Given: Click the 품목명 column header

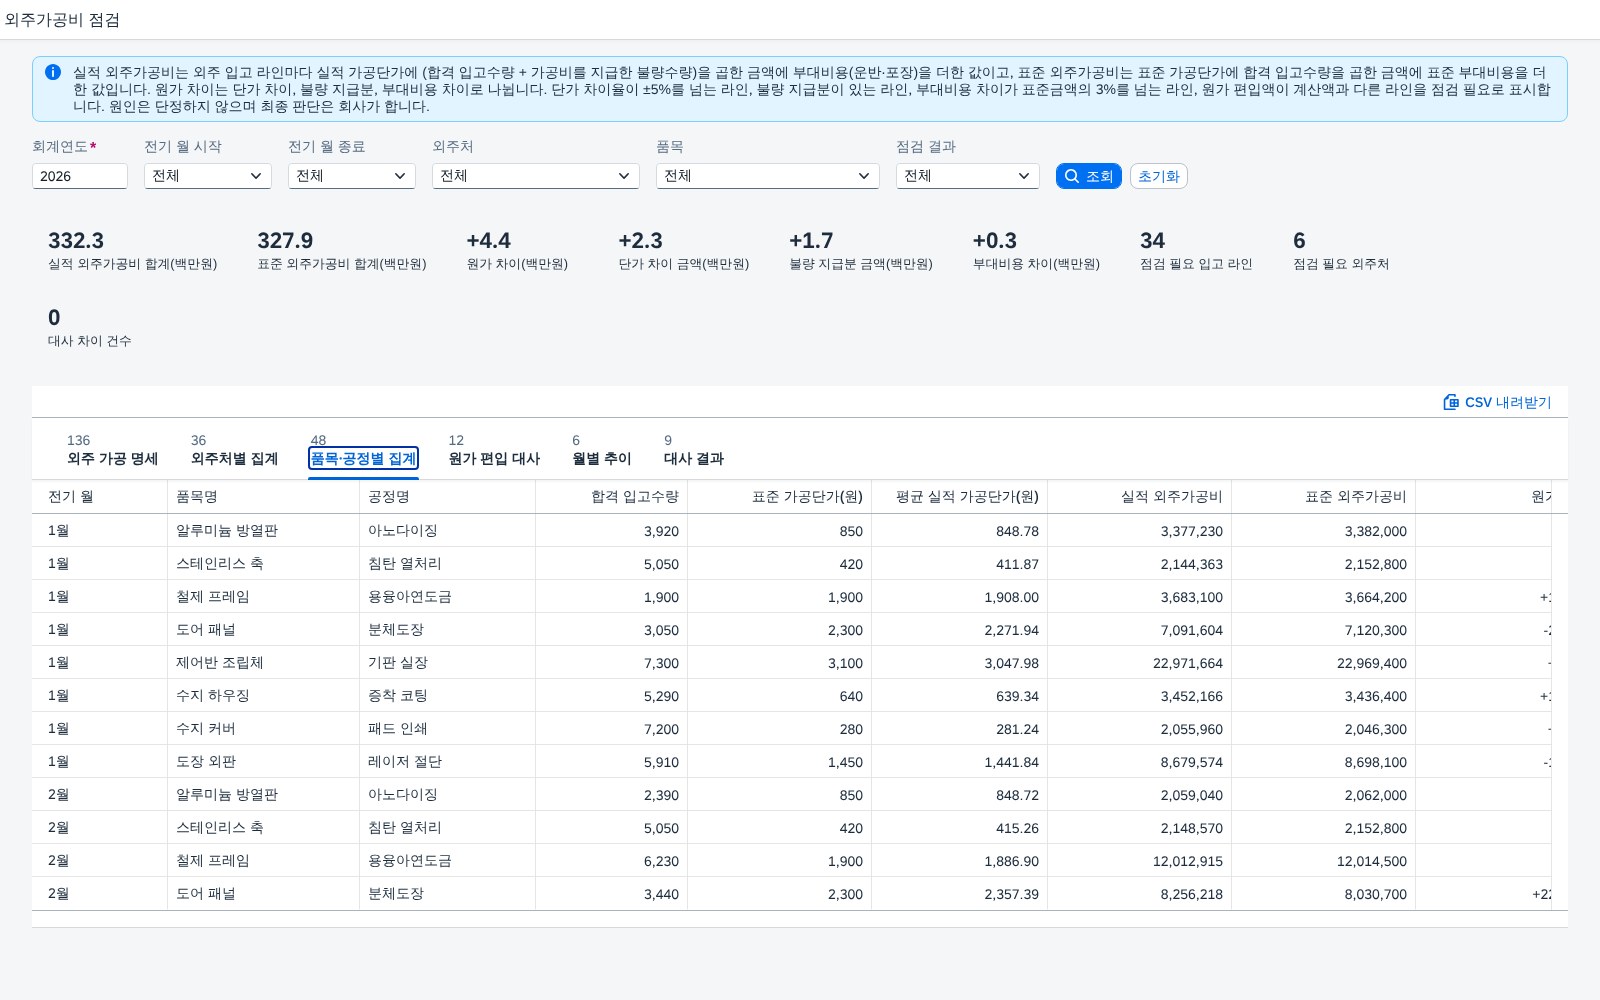Looking at the screenshot, I should 264,497.
